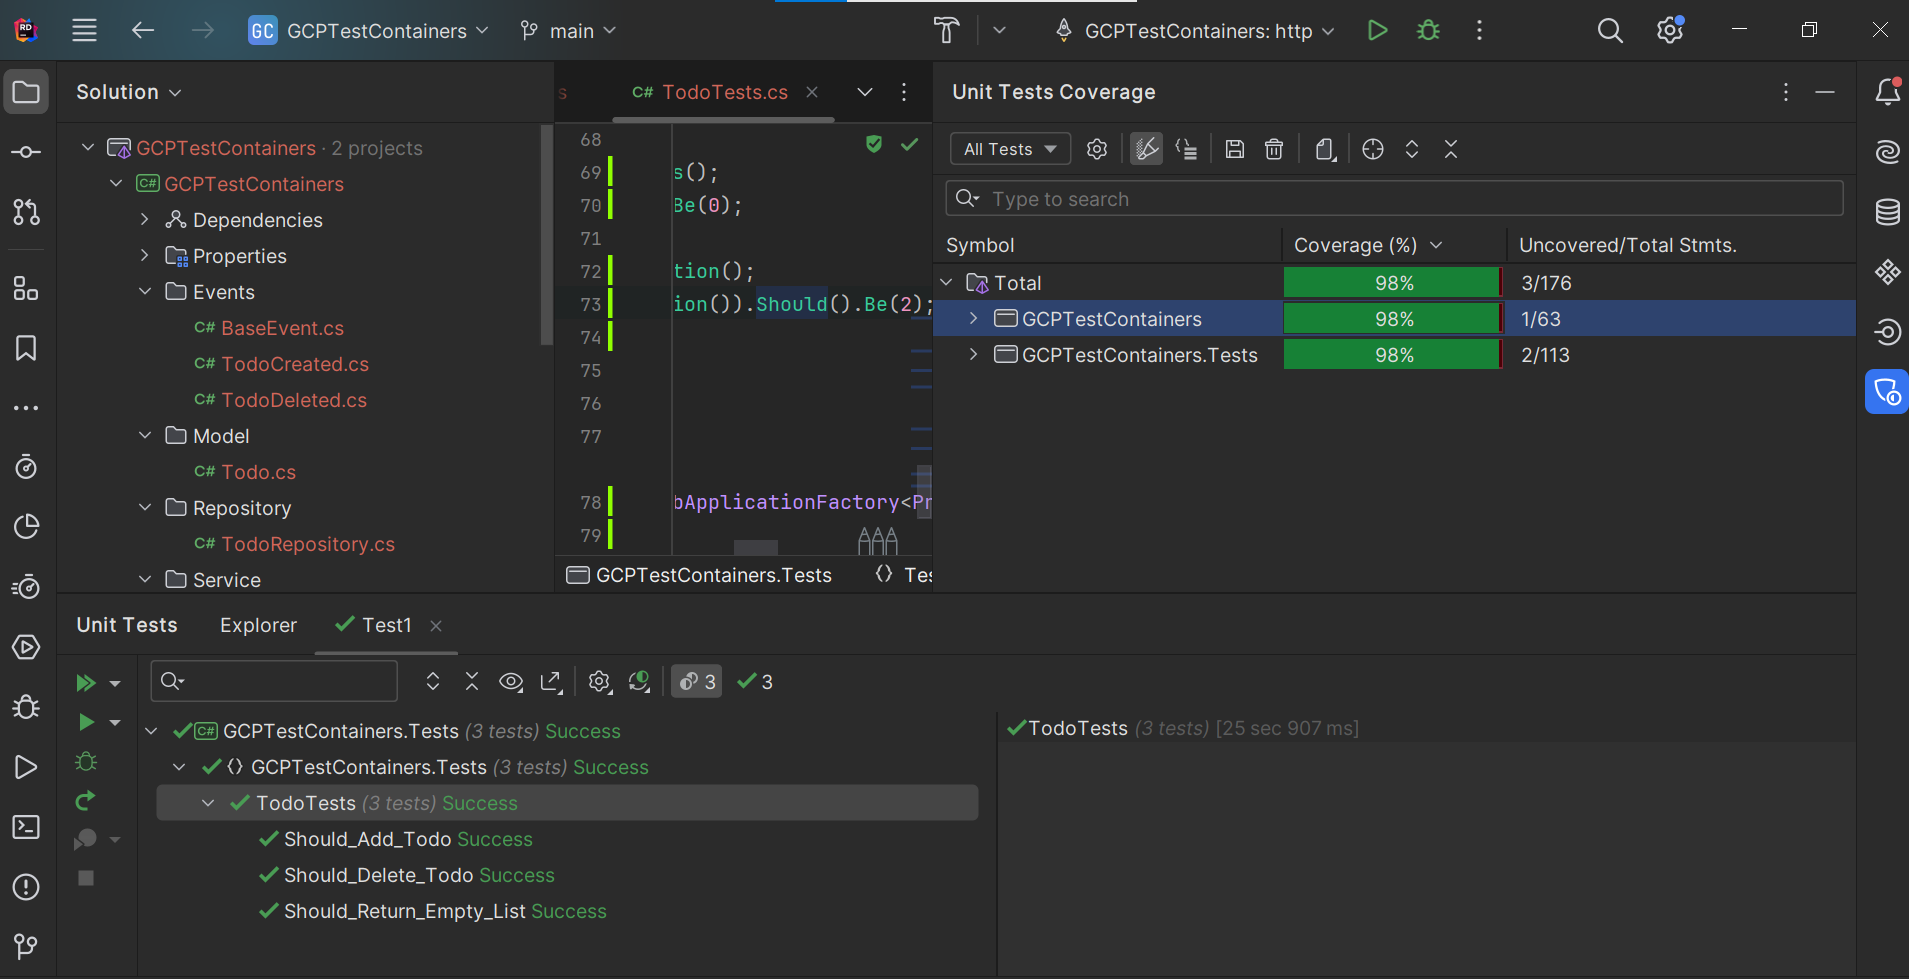Open the Bookmarks tool window
This screenshot has height=979, width=1909.
click(26, 348)
